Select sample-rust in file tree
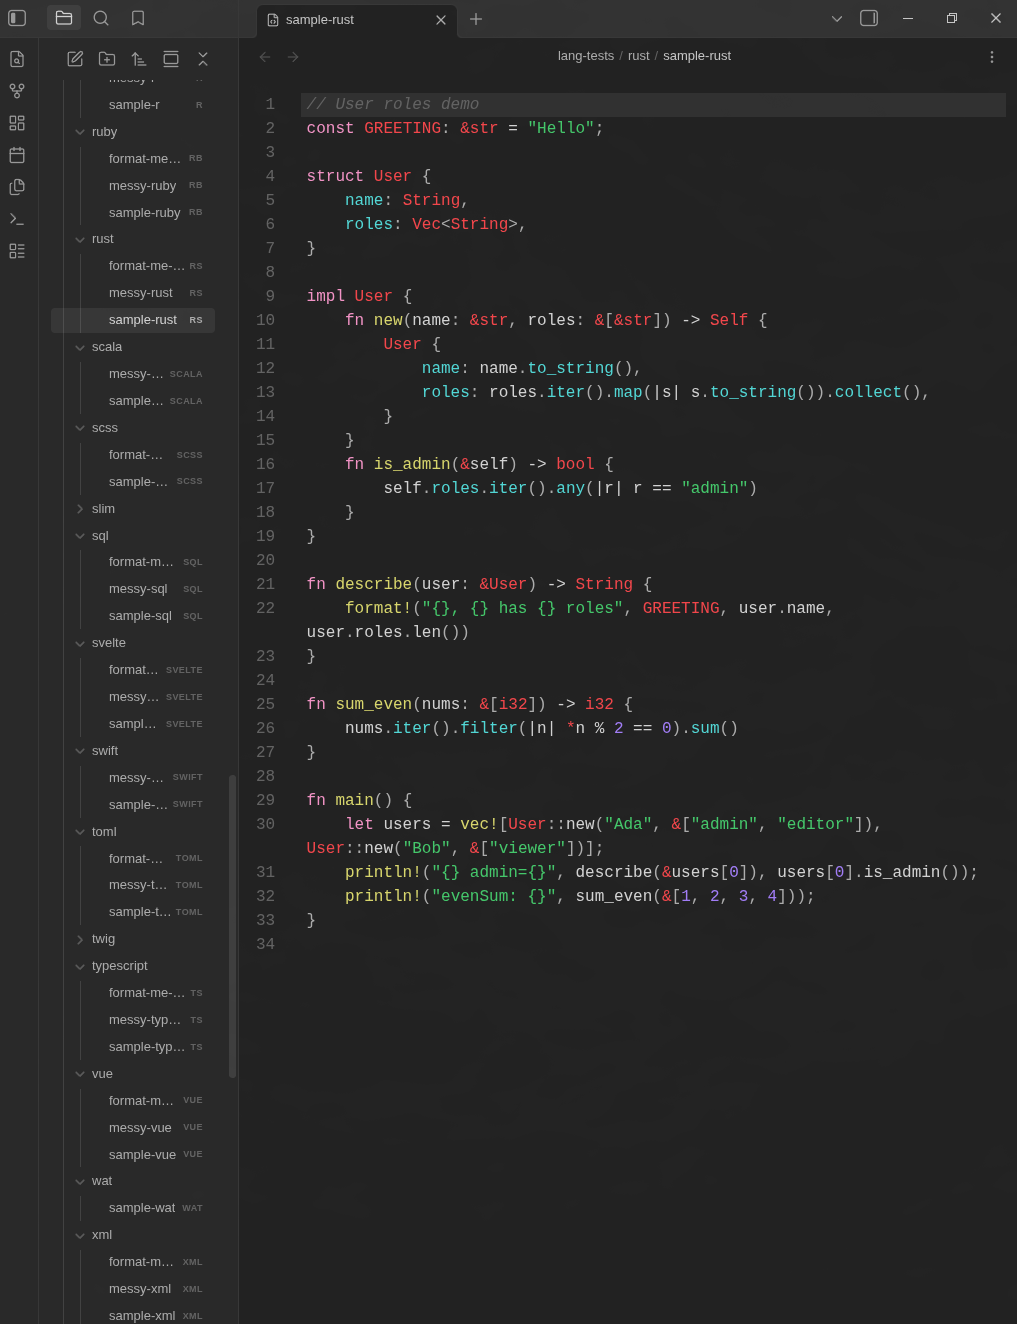The height and width of the screenshot is (1324, 1017). [133, 320]
